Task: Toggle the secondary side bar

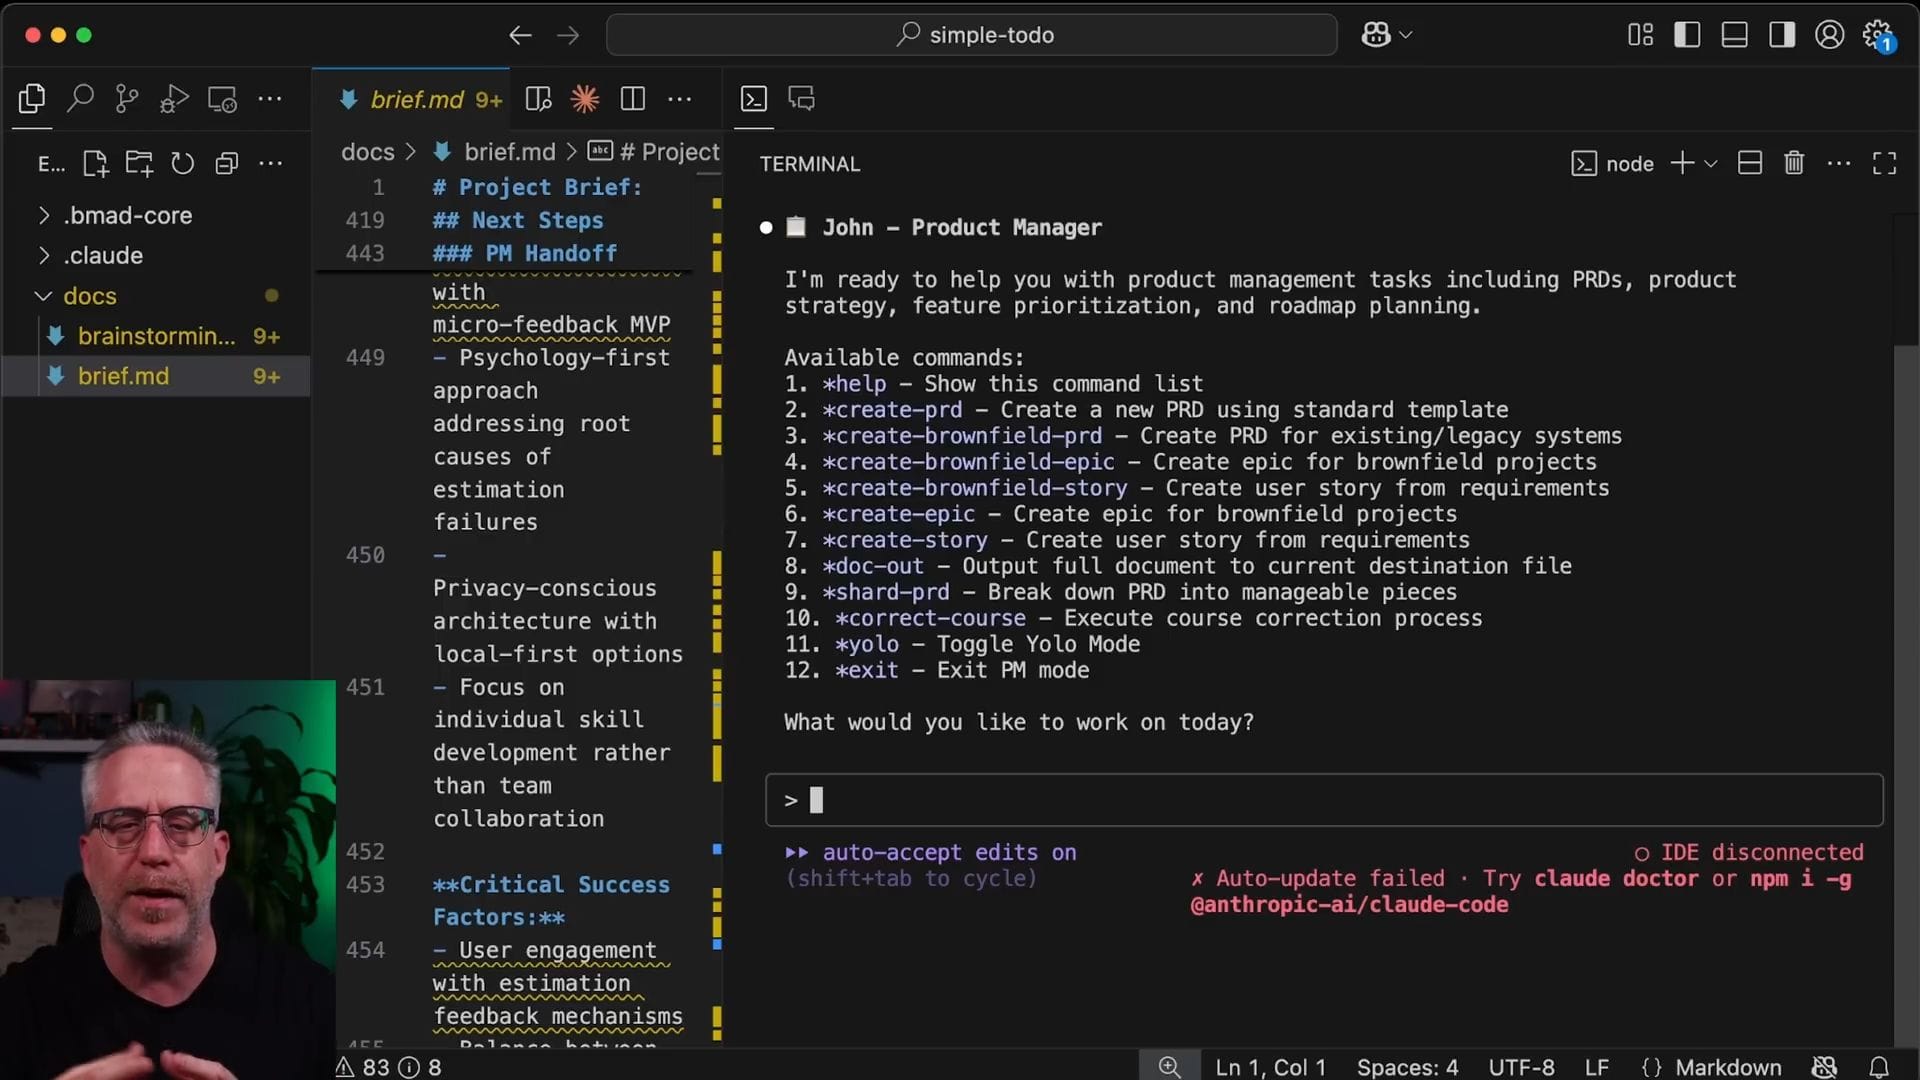Action: (1781, 35)
